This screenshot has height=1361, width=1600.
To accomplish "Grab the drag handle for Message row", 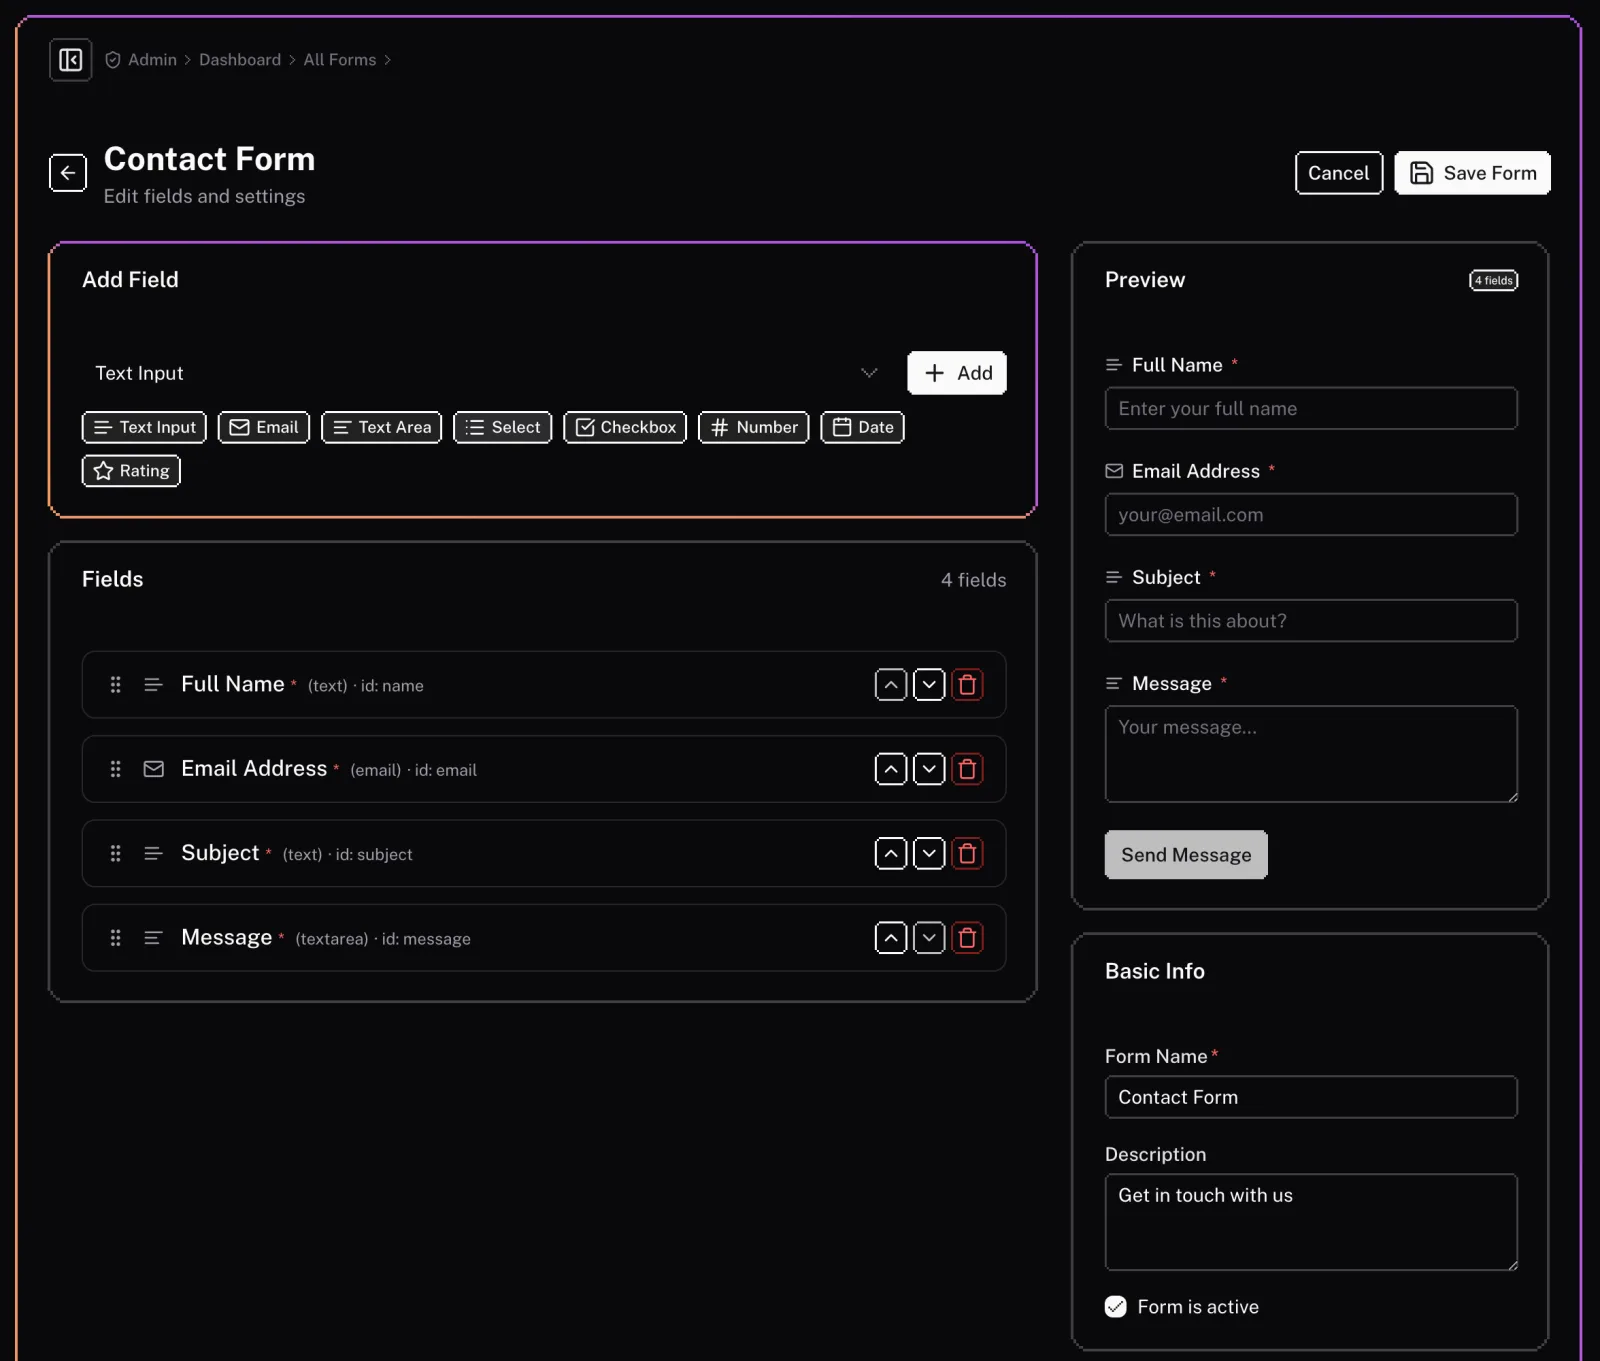I will (115, 938).
